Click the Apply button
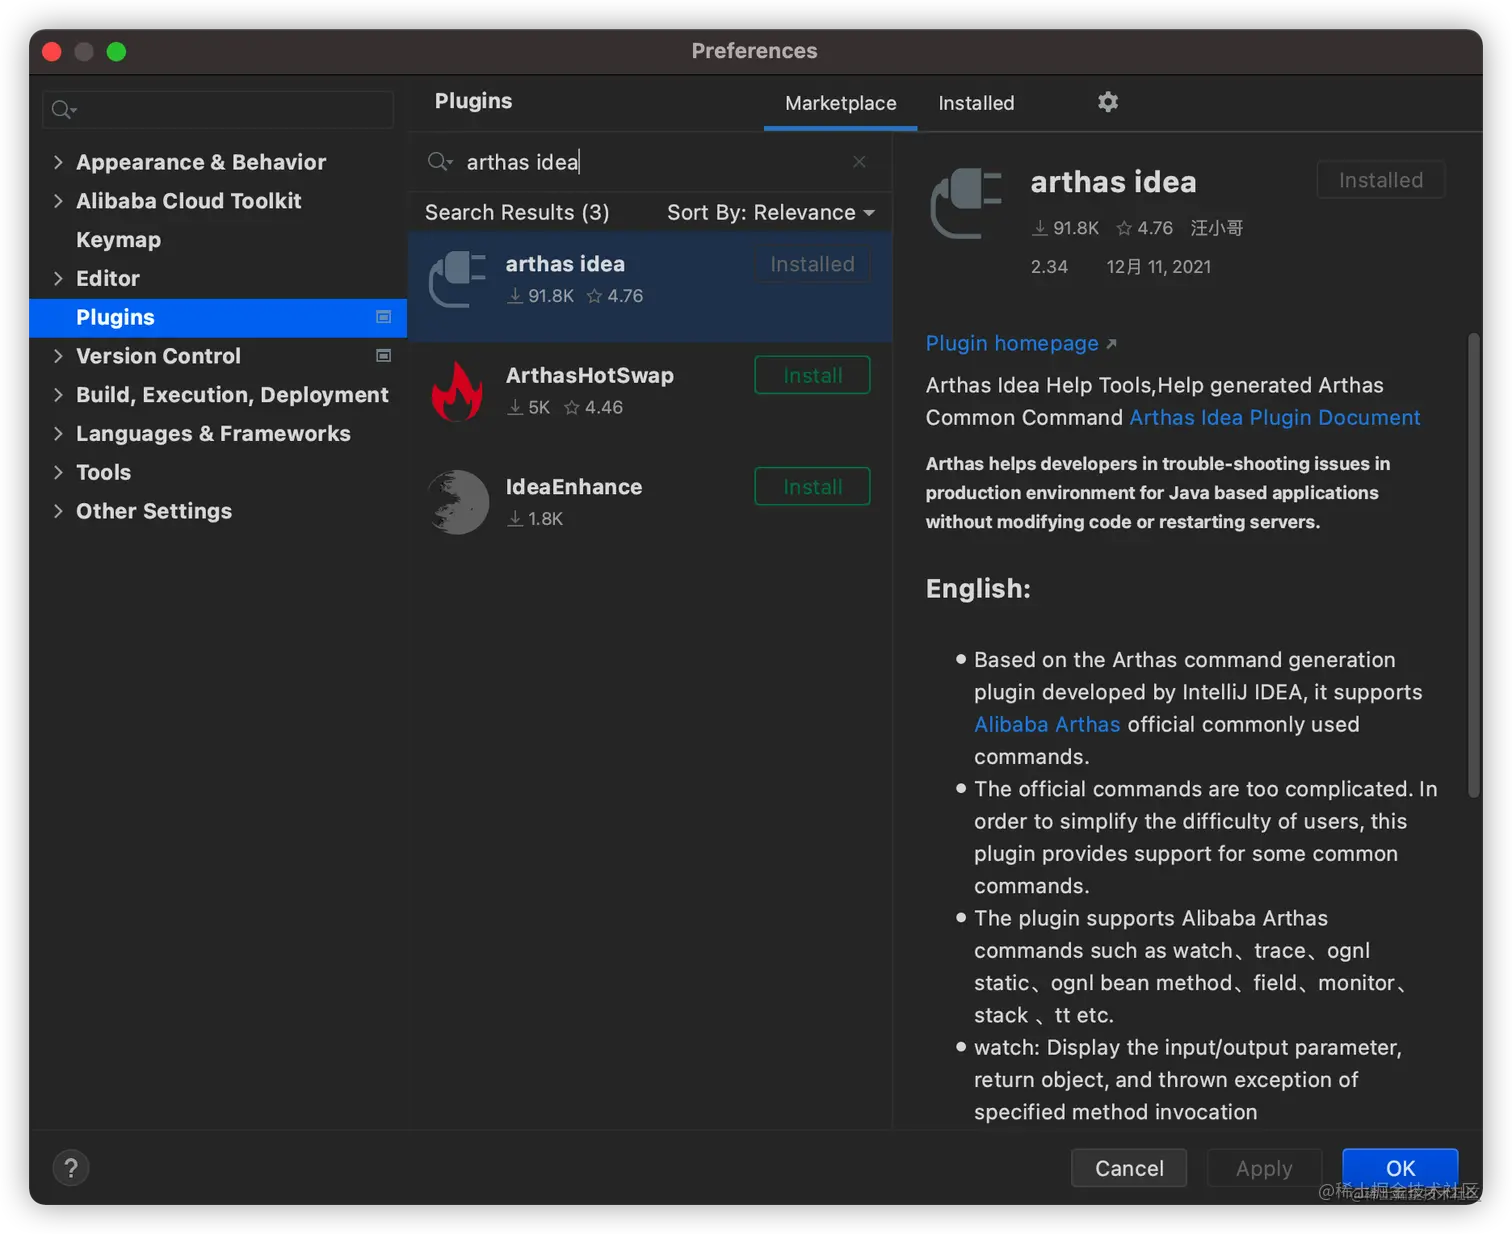The image size is (1512, 1234). click(x=1264, y=1168)
